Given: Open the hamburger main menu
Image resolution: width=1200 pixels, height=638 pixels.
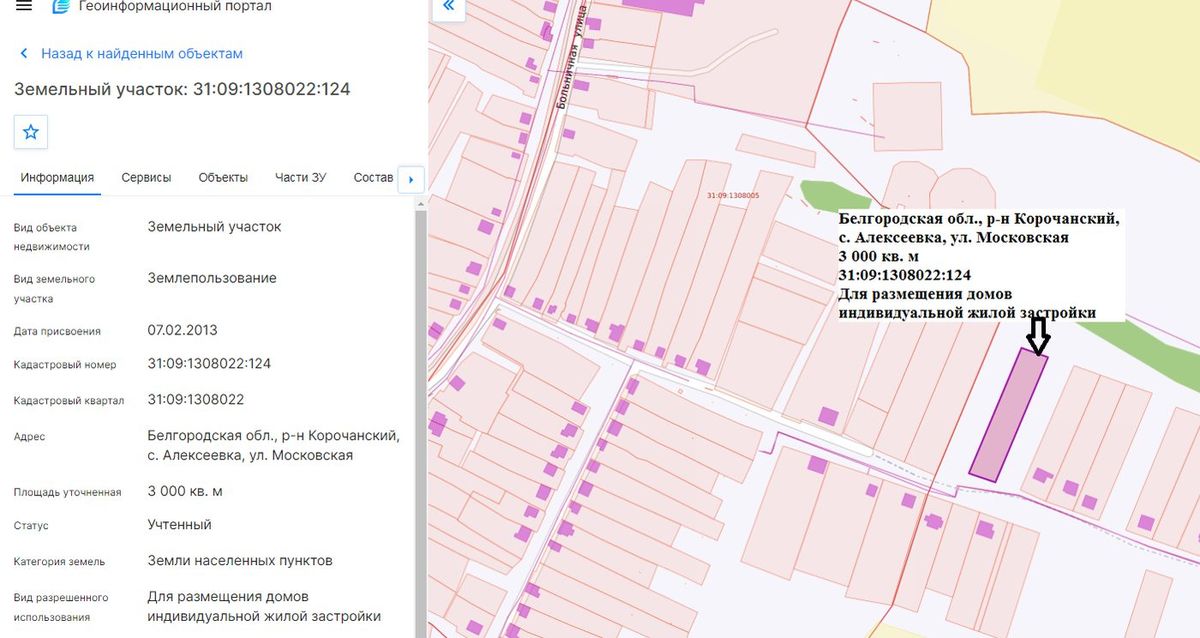Looking at the screenshot, I should pyautogui.click(x=24, y=6).
